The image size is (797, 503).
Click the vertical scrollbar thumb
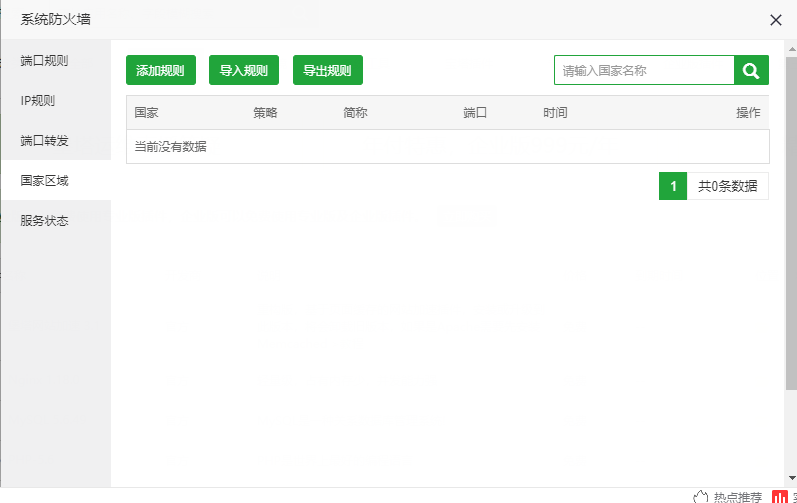coord(791,224)
